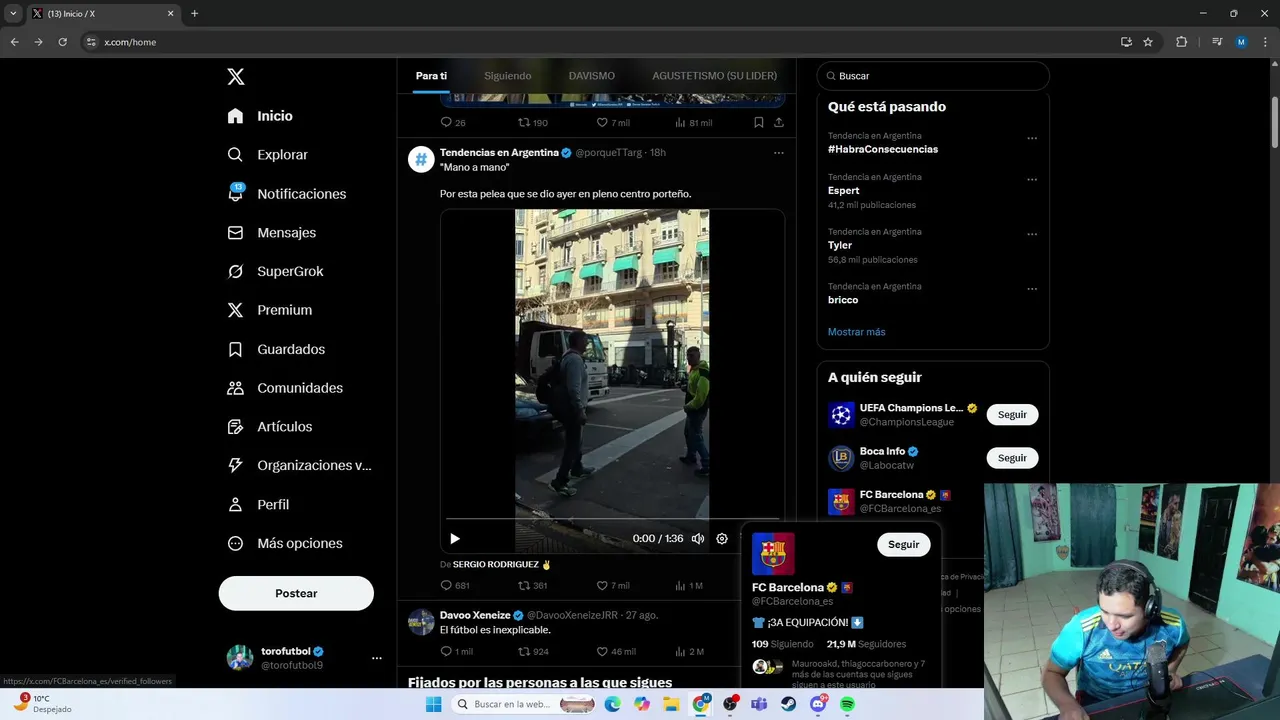The height and width of the screenshot is (720, 1280).
Task: View the 1 M stats of the video post
Action: coord(688,586)
